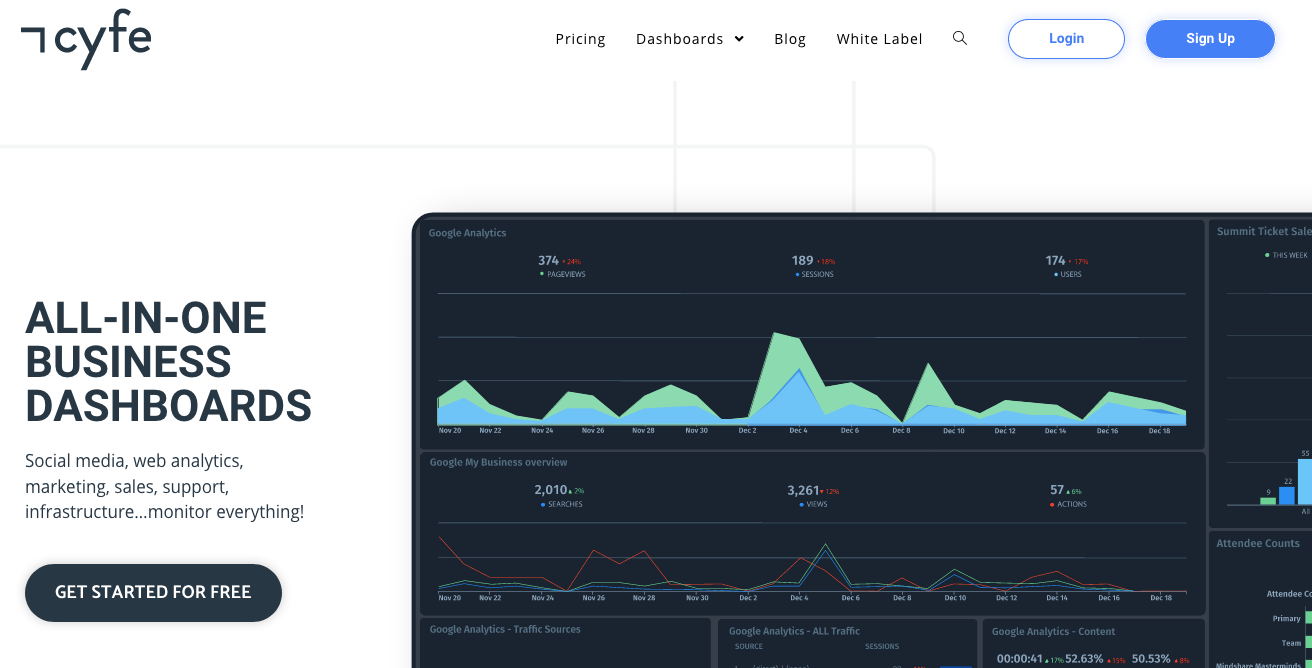
Task: Click the 189 sessions value
Action: (802, 260)
